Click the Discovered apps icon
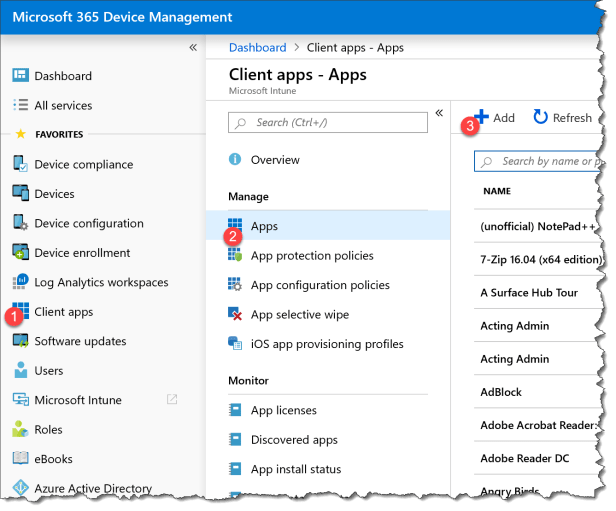This screenshot has width=616, height=511. [235, 439]
